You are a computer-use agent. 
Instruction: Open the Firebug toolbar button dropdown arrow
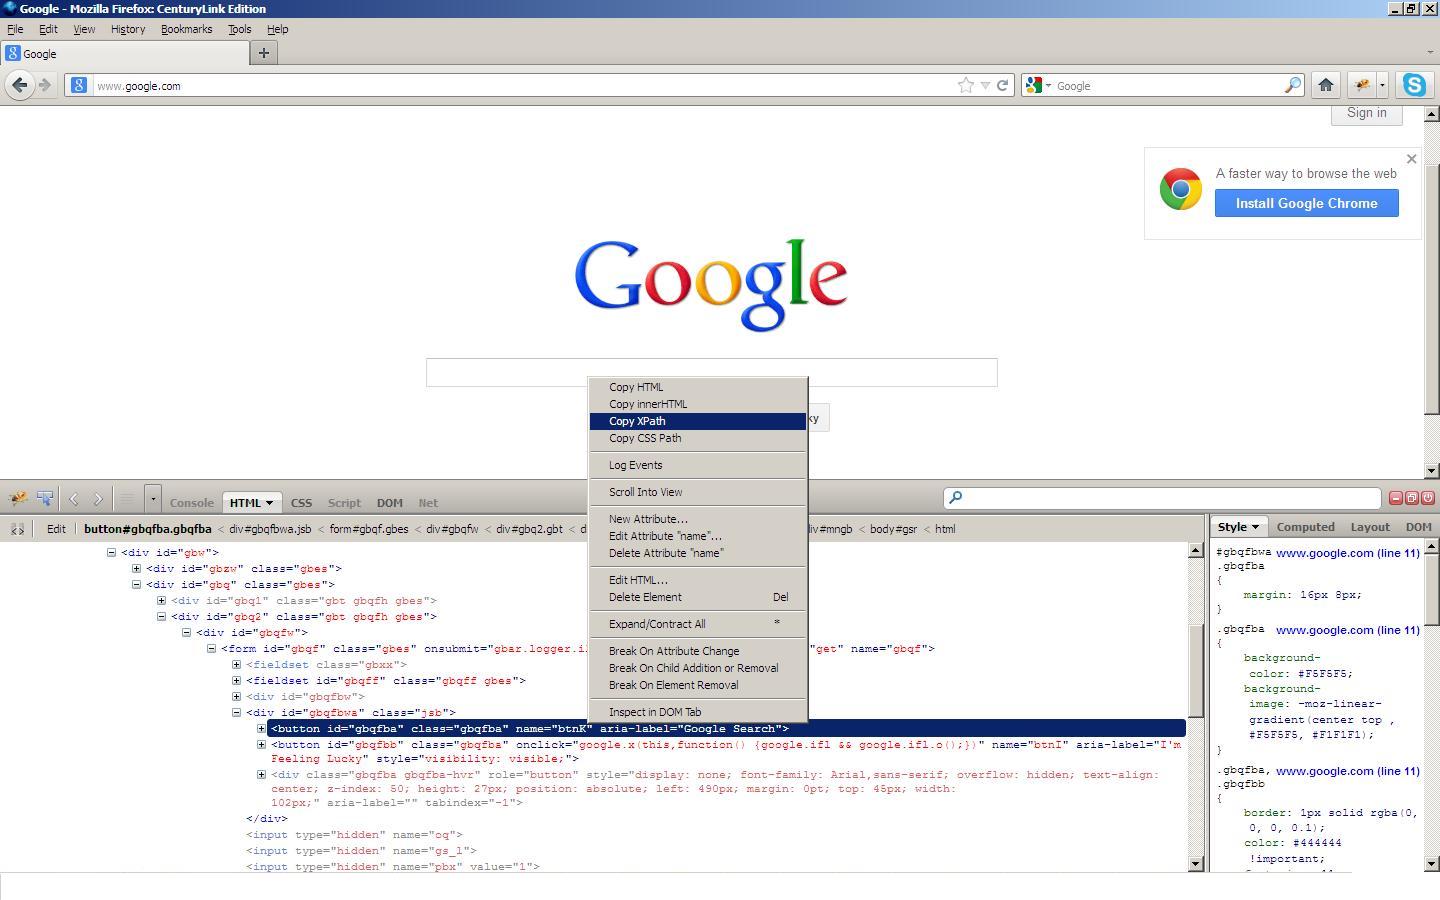click(x=1382, y=85)
